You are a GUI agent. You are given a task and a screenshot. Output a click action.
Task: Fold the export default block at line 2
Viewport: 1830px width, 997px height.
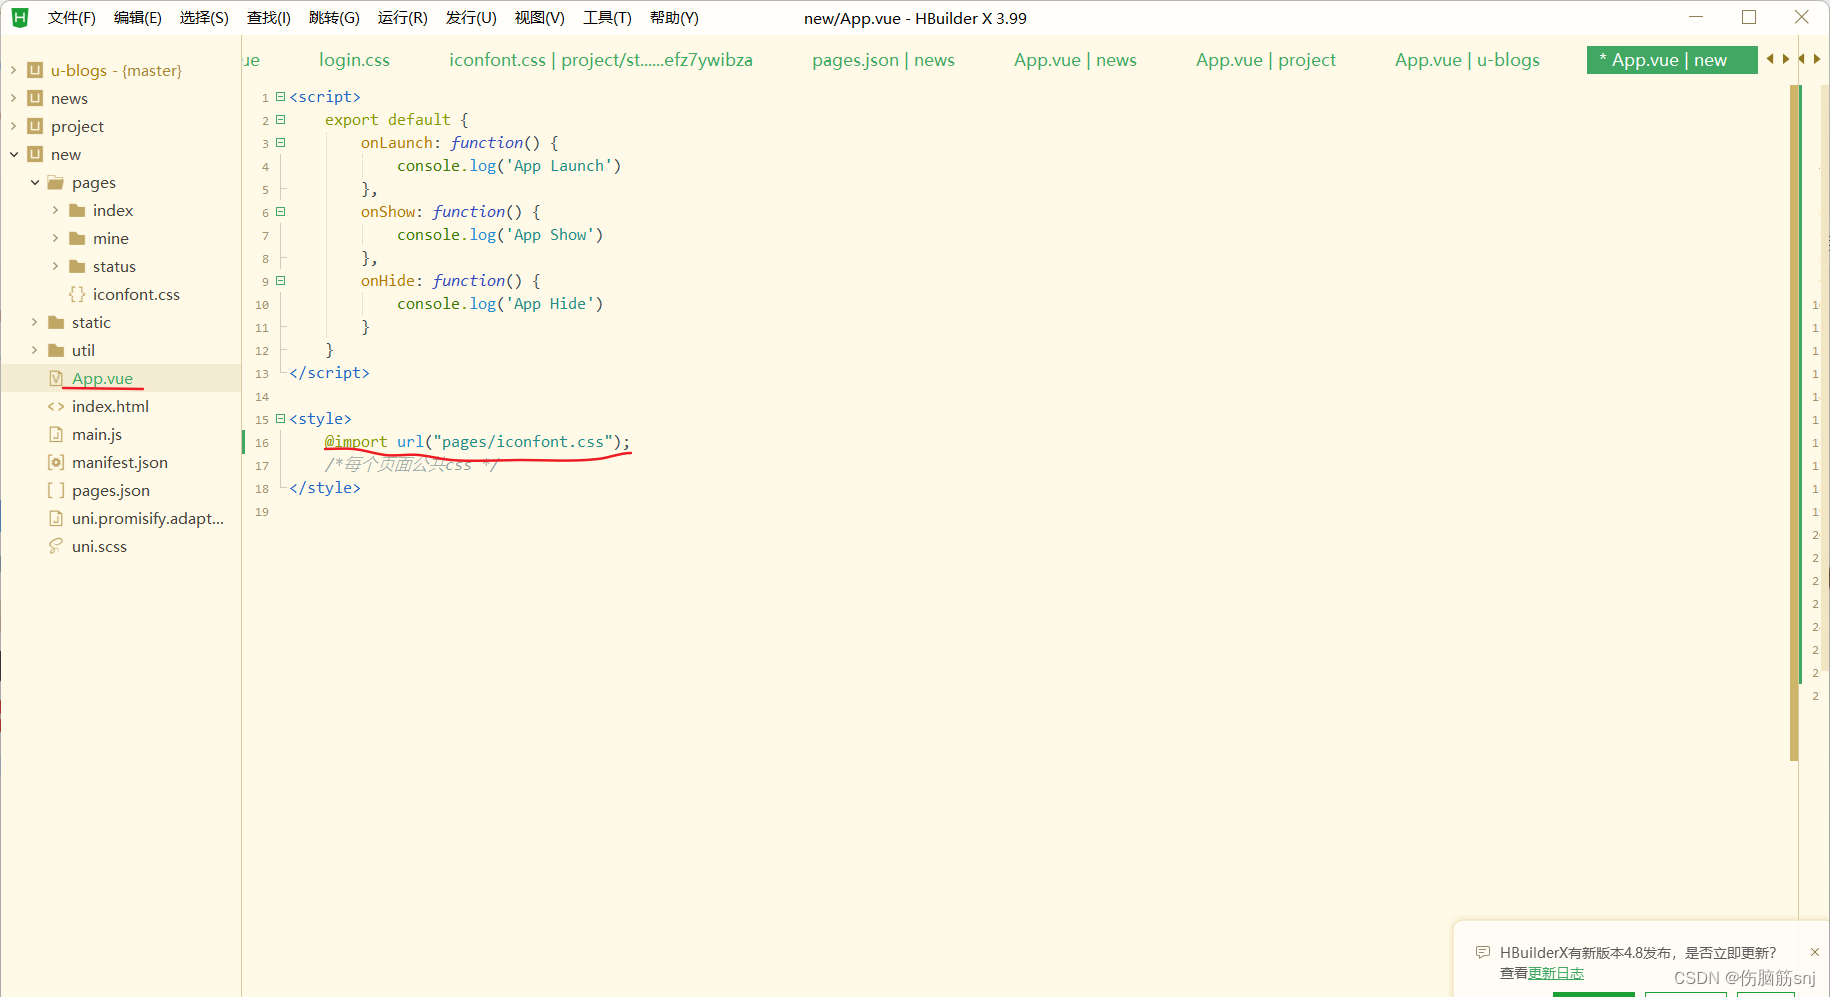(x=281, y=120)
